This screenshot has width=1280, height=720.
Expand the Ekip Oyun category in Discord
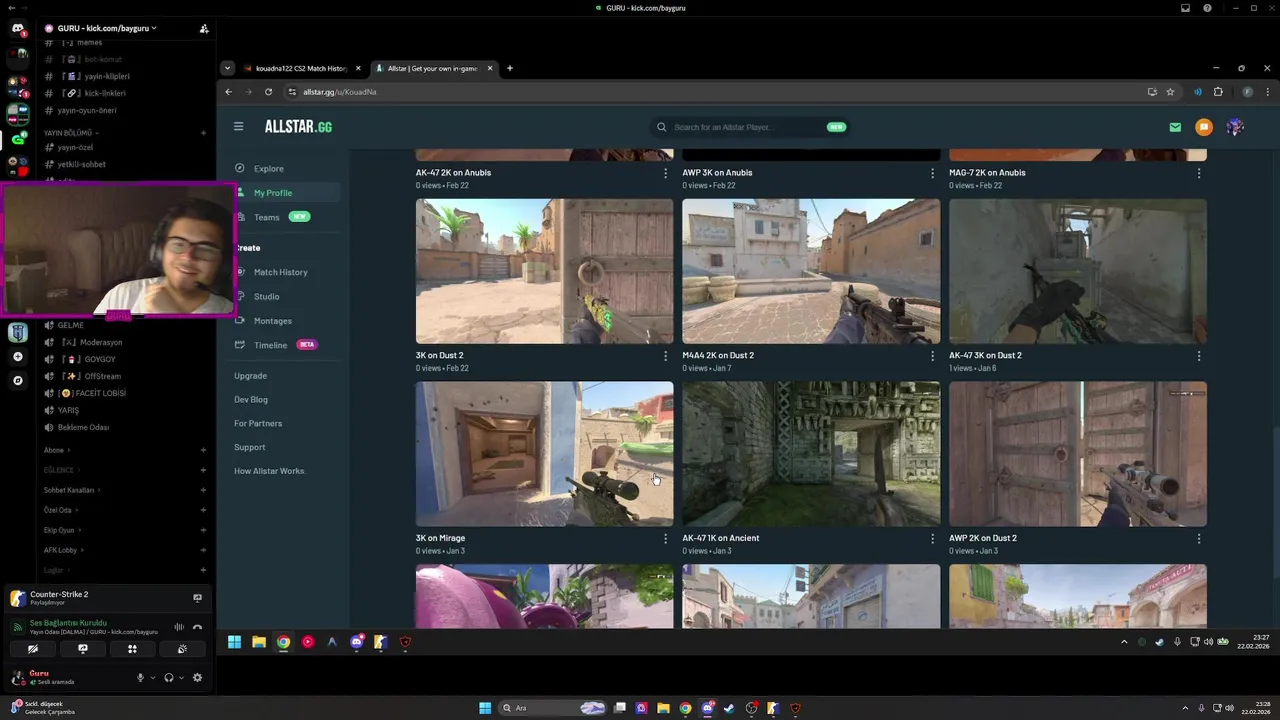point(60,530)
